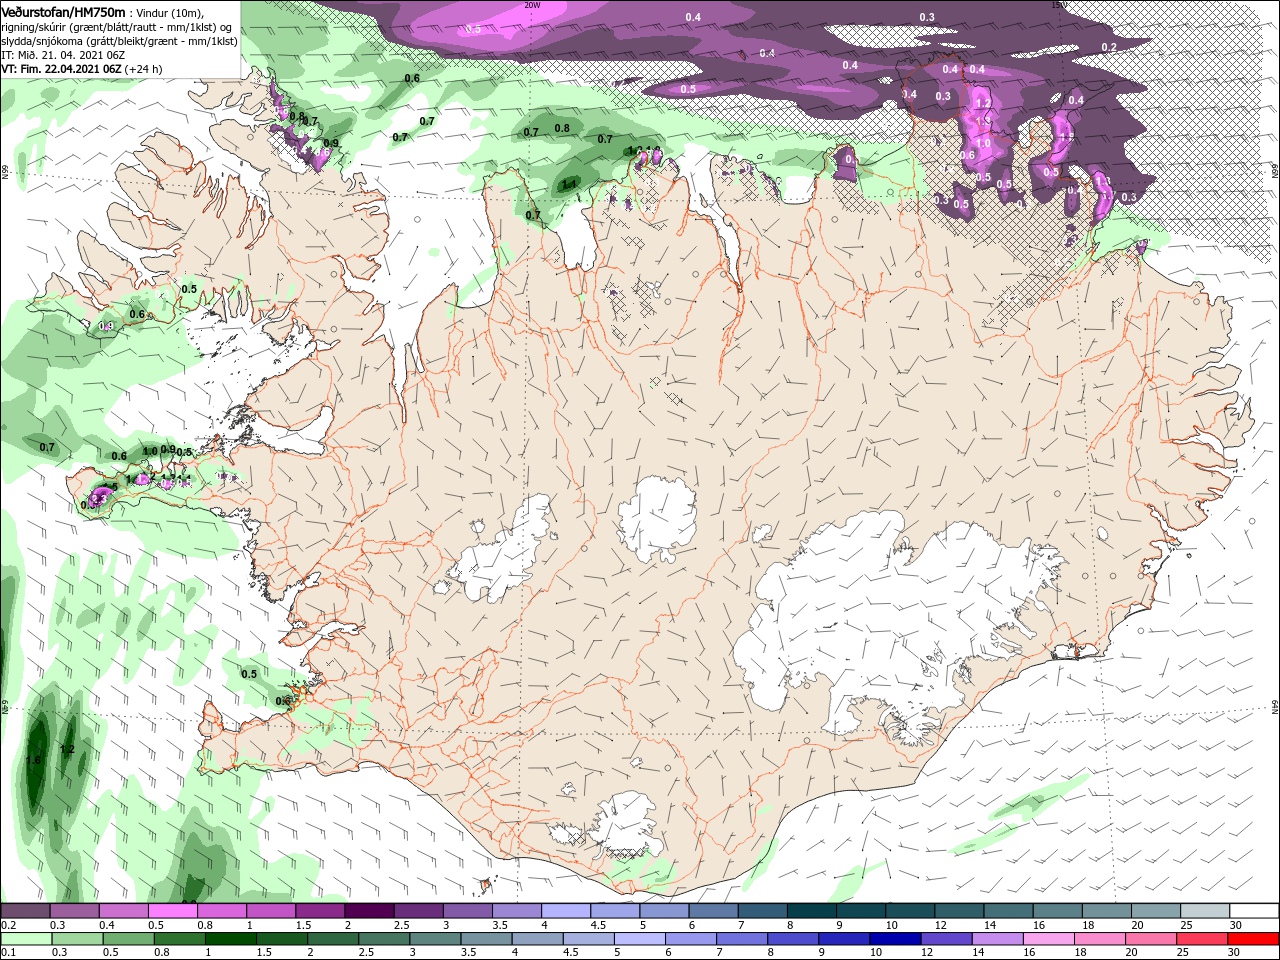Choose the pure red 30 swatch, lower legend
This screenshot has width=1280, height=960.
(x=1254, y=939)
